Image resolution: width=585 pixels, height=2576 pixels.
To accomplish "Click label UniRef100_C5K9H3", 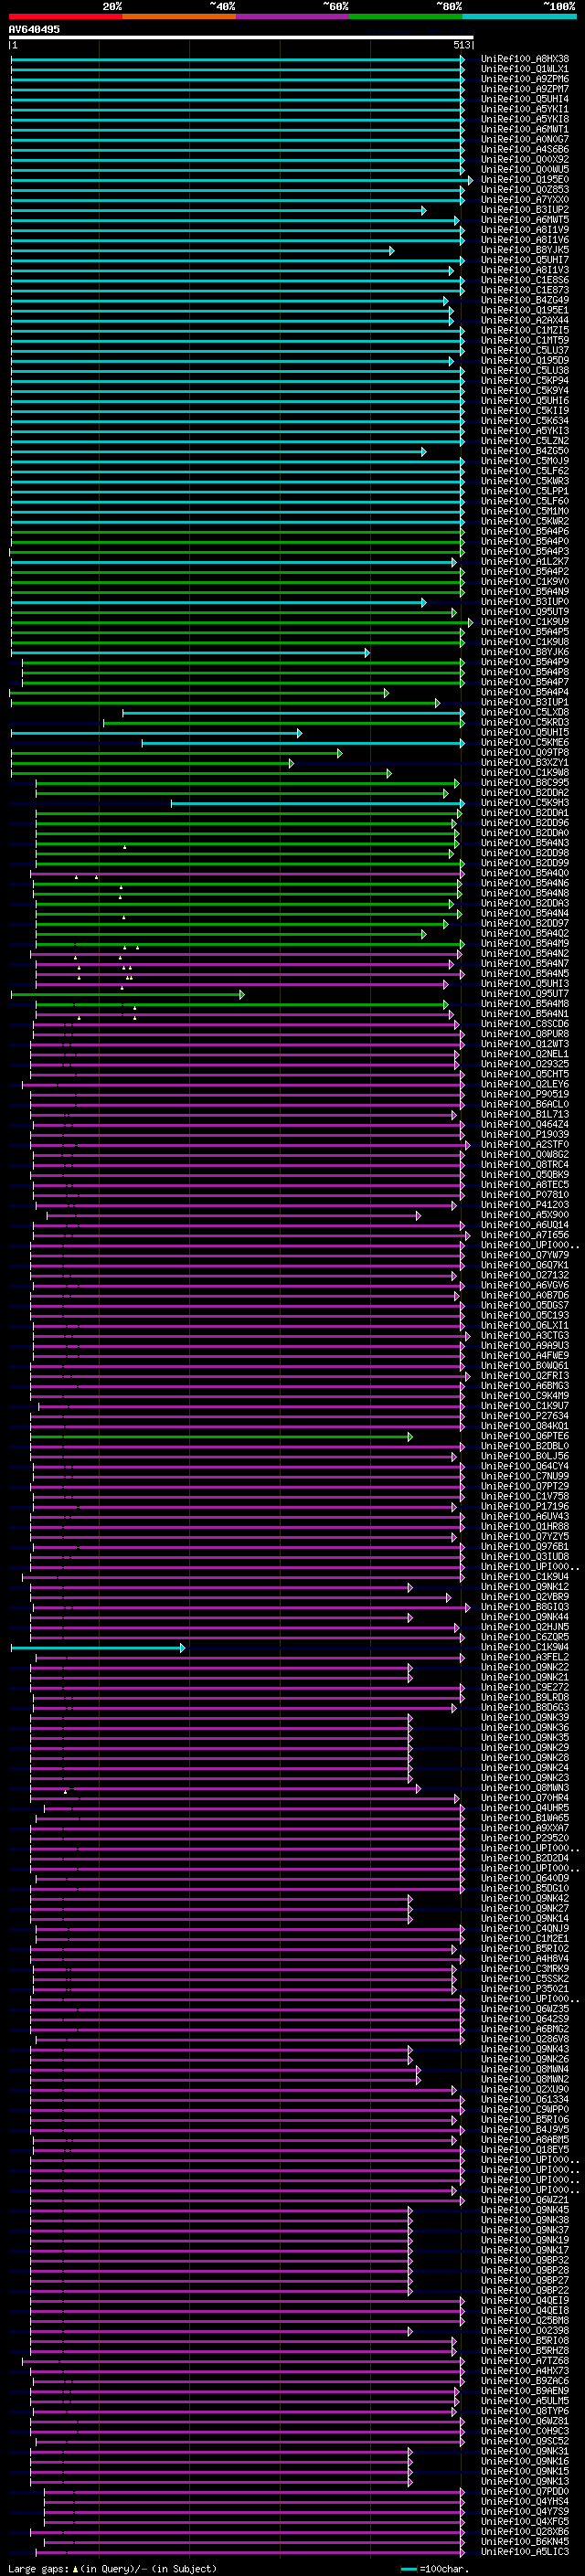I will coord(525,802).
